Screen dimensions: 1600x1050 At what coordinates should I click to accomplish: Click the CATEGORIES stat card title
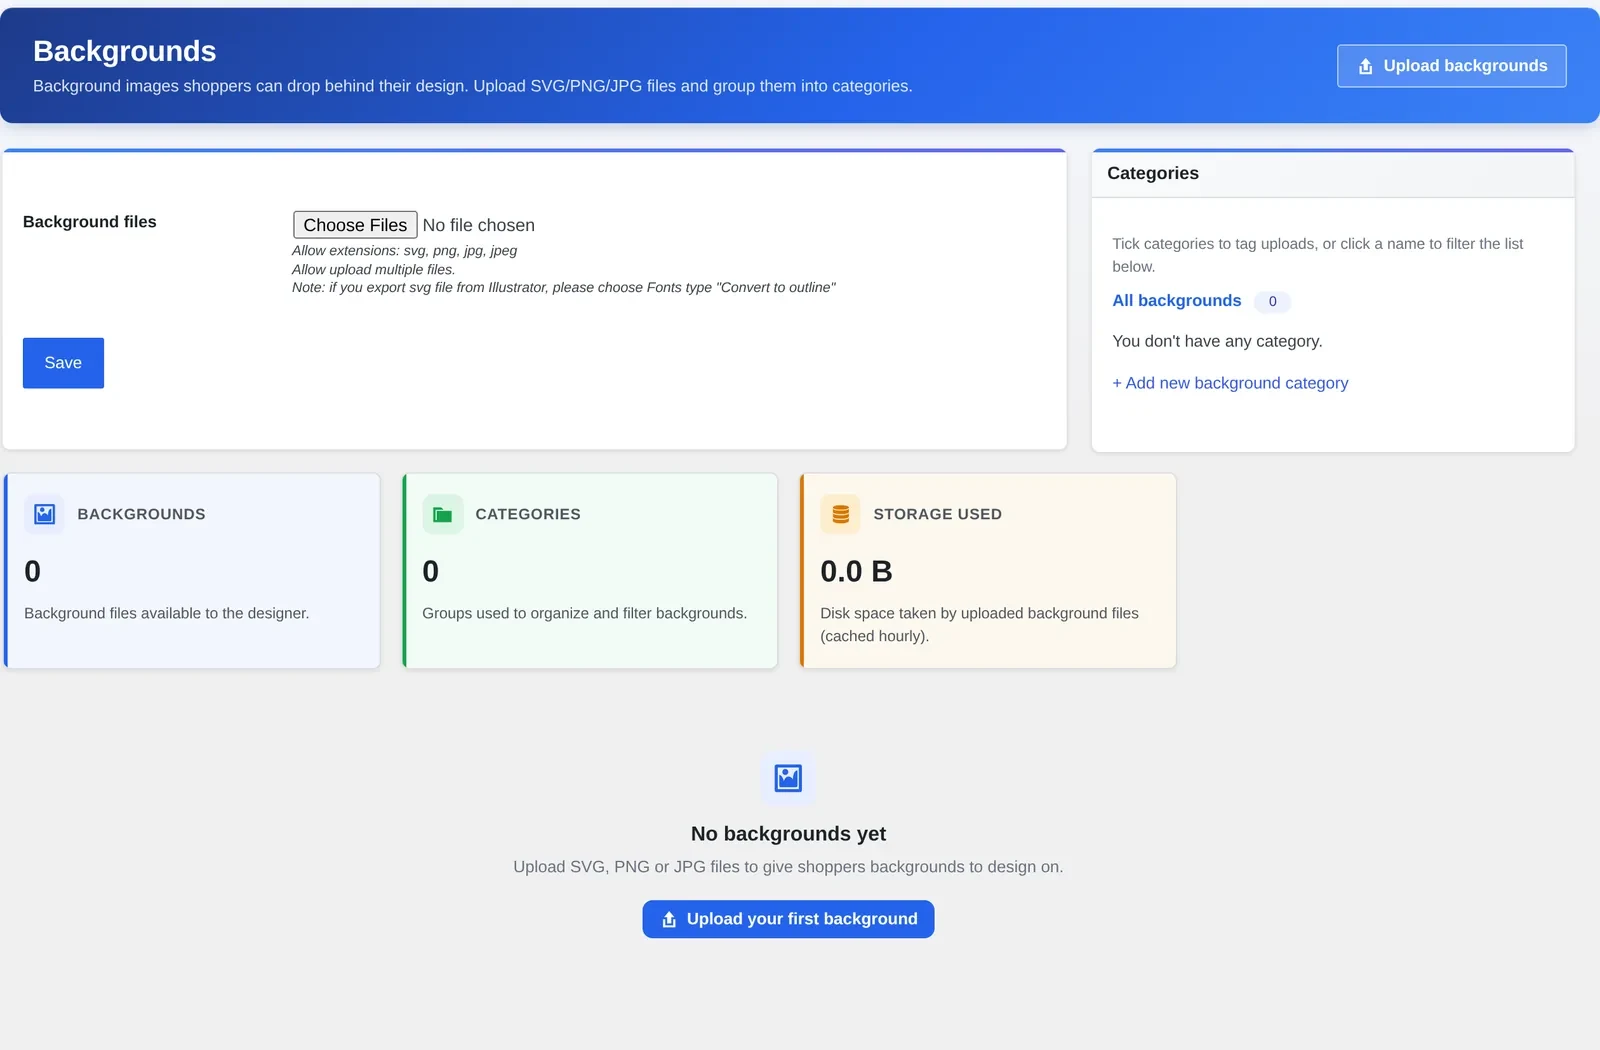[528, 514]
